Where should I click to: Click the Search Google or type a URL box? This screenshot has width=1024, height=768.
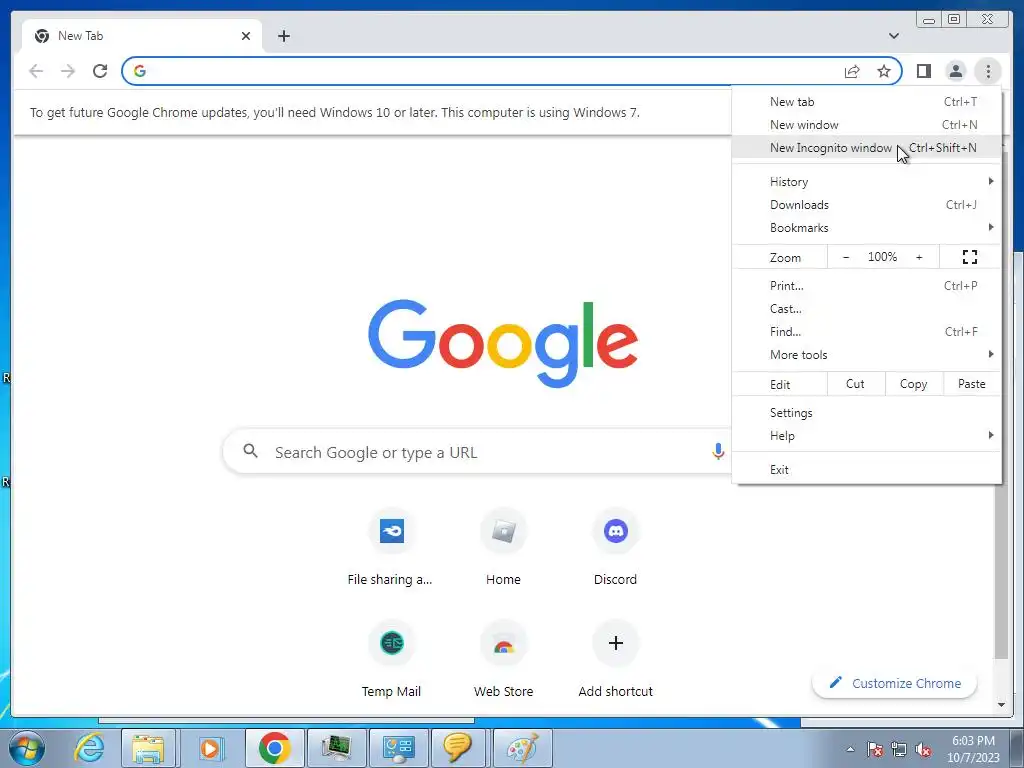click(477, 451)
